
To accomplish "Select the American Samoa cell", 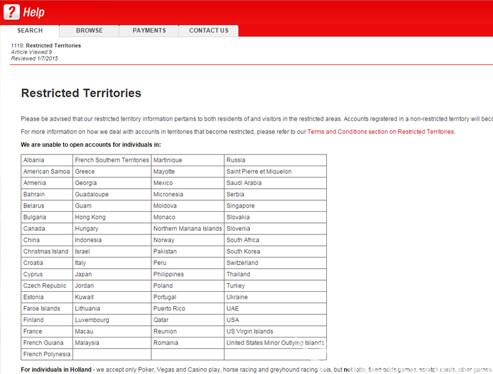I will point(47,171).
